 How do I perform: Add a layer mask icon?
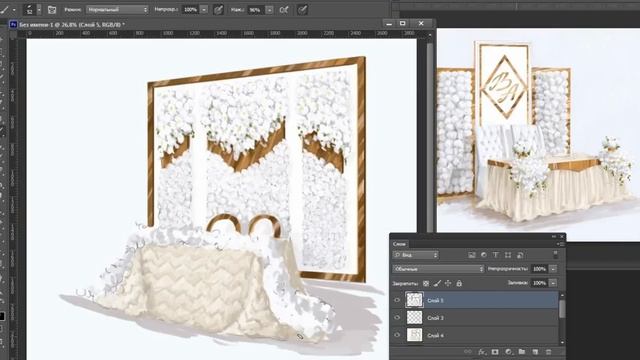tap(495, 352)
